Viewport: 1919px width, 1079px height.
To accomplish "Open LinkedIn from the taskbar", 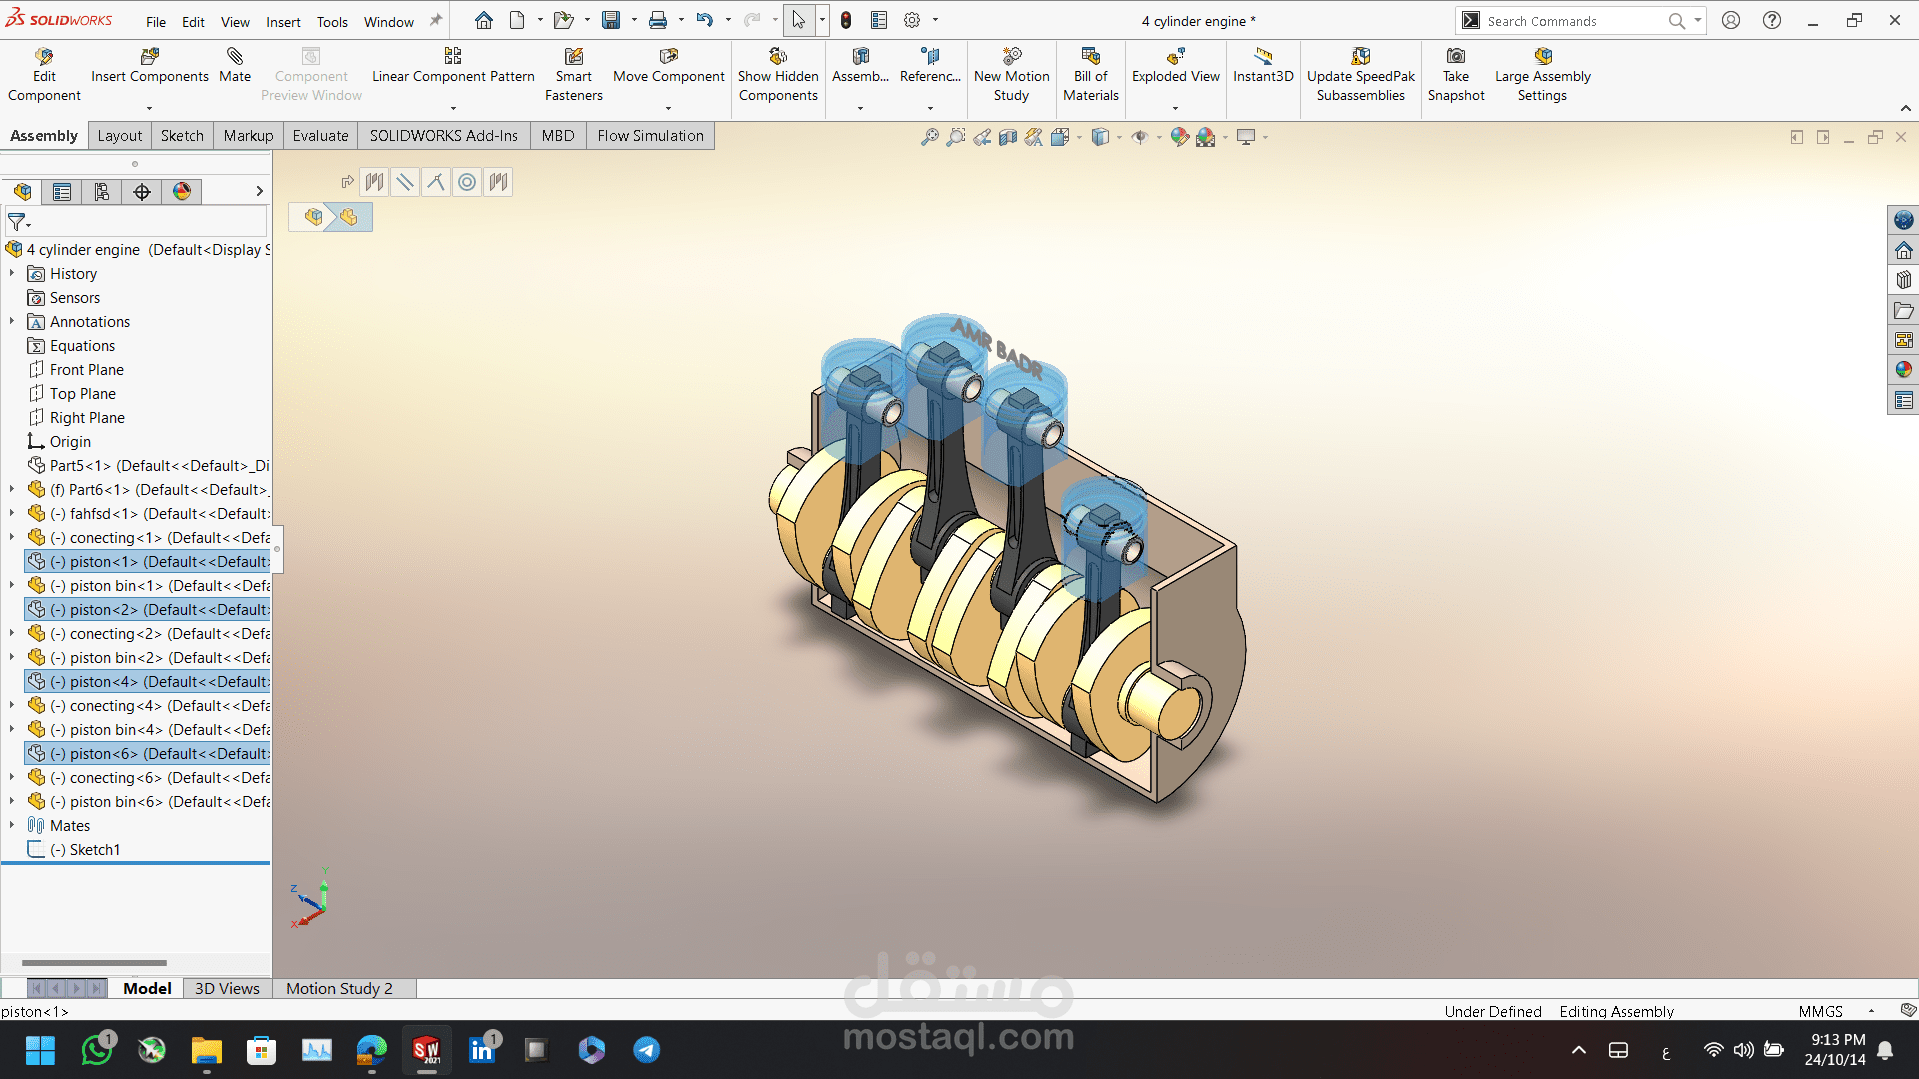I will [482, 1050].
